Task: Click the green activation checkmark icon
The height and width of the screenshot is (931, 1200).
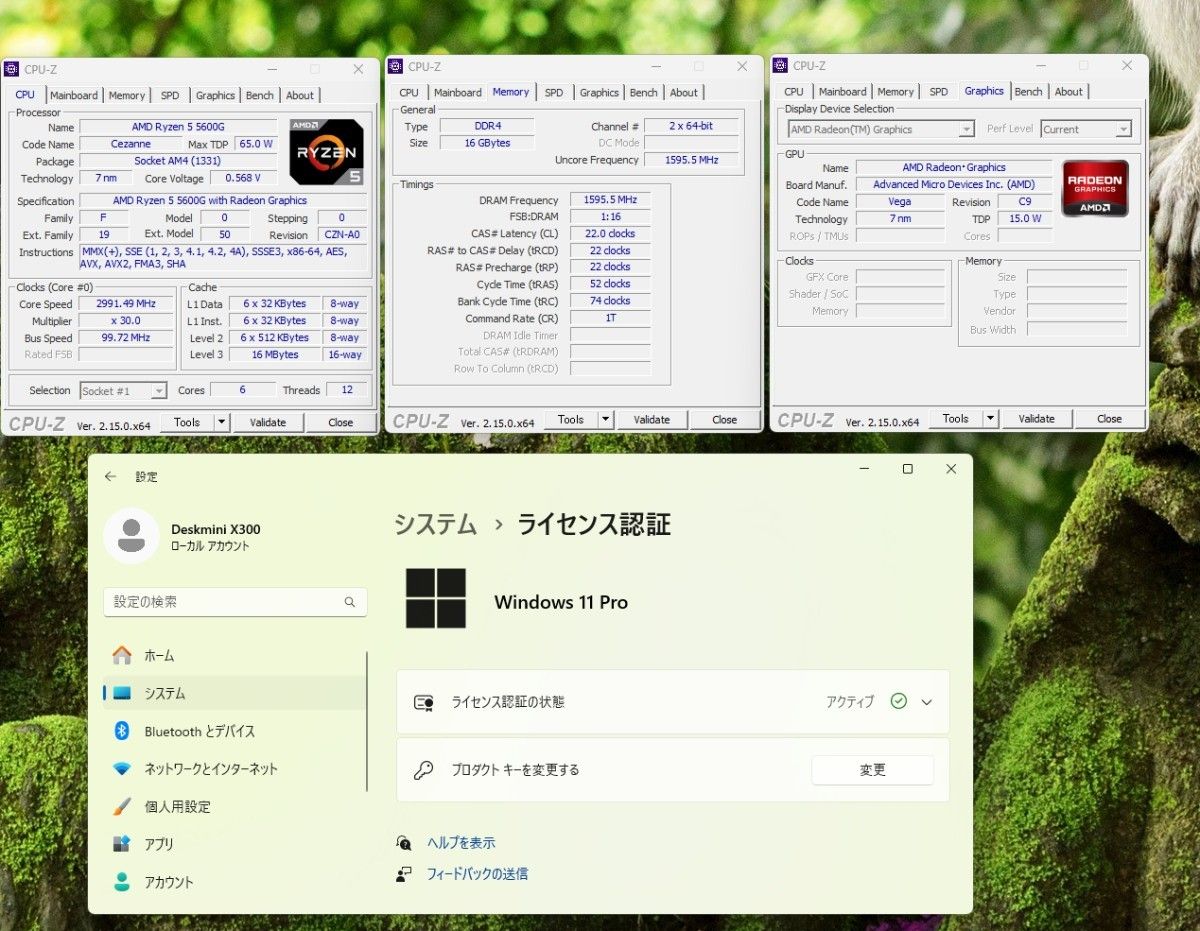Action: [898, 701]
